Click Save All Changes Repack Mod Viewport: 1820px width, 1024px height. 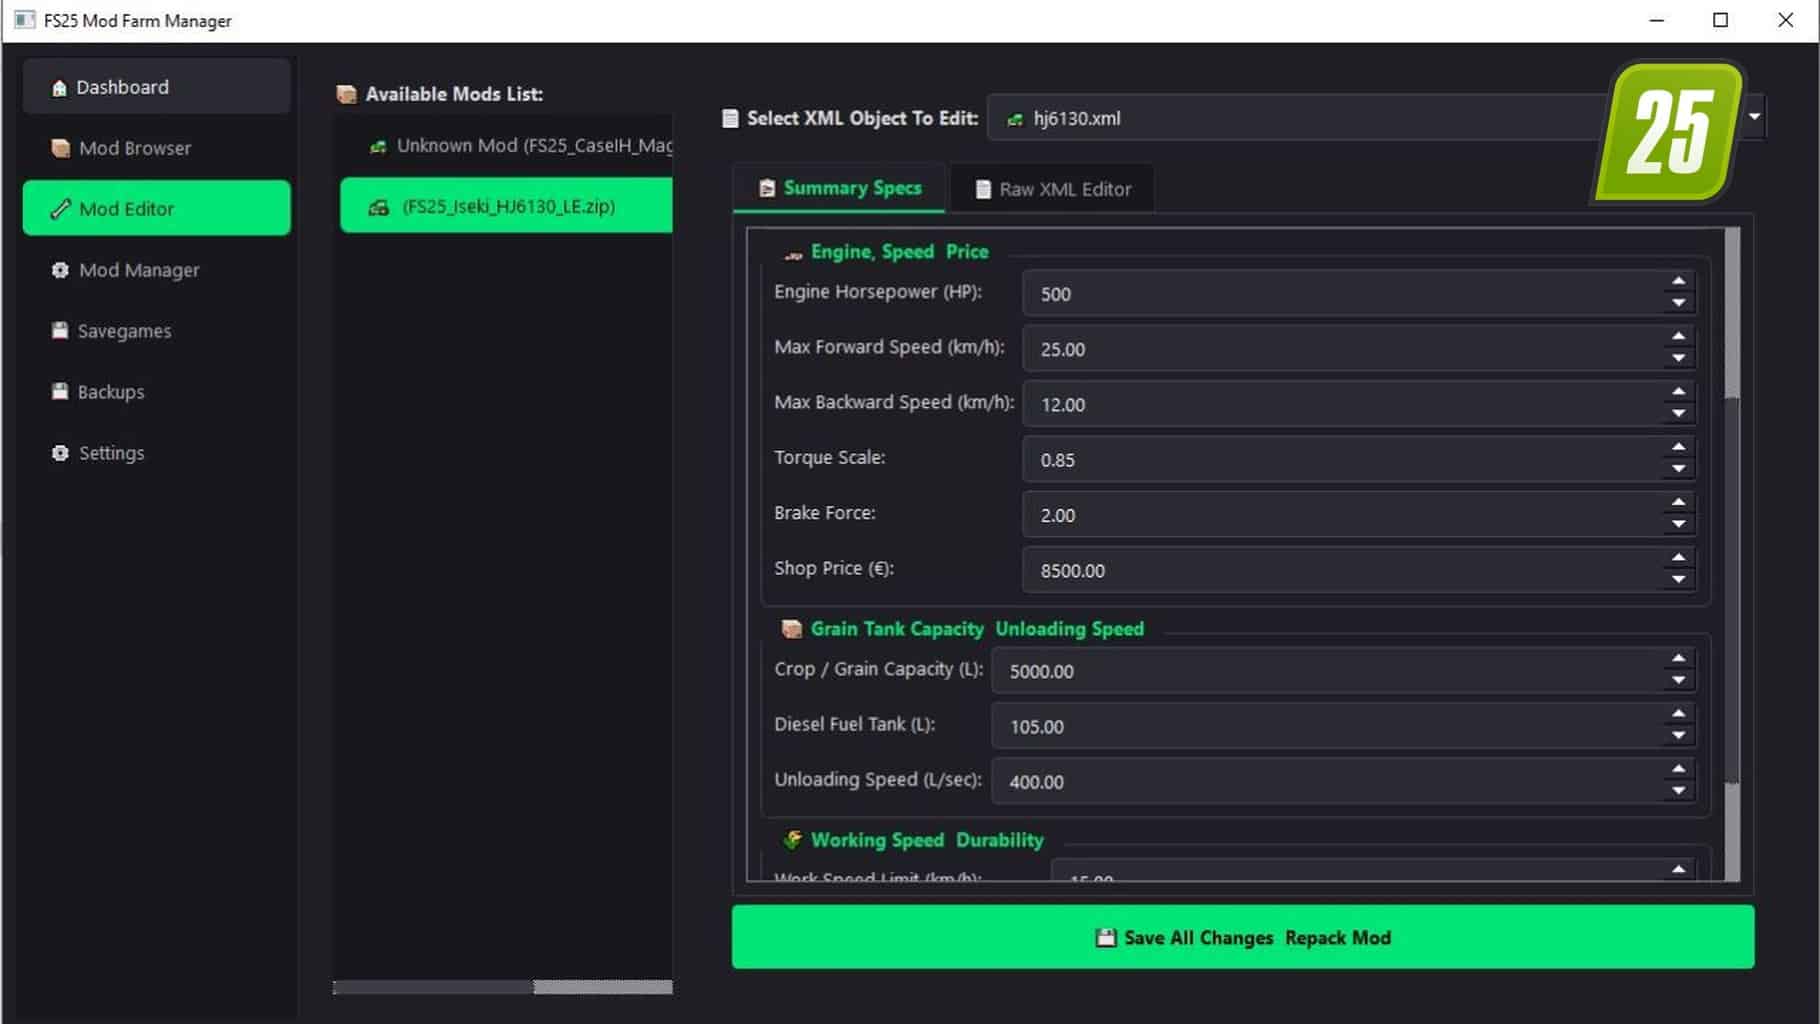tap(1243, 937)
